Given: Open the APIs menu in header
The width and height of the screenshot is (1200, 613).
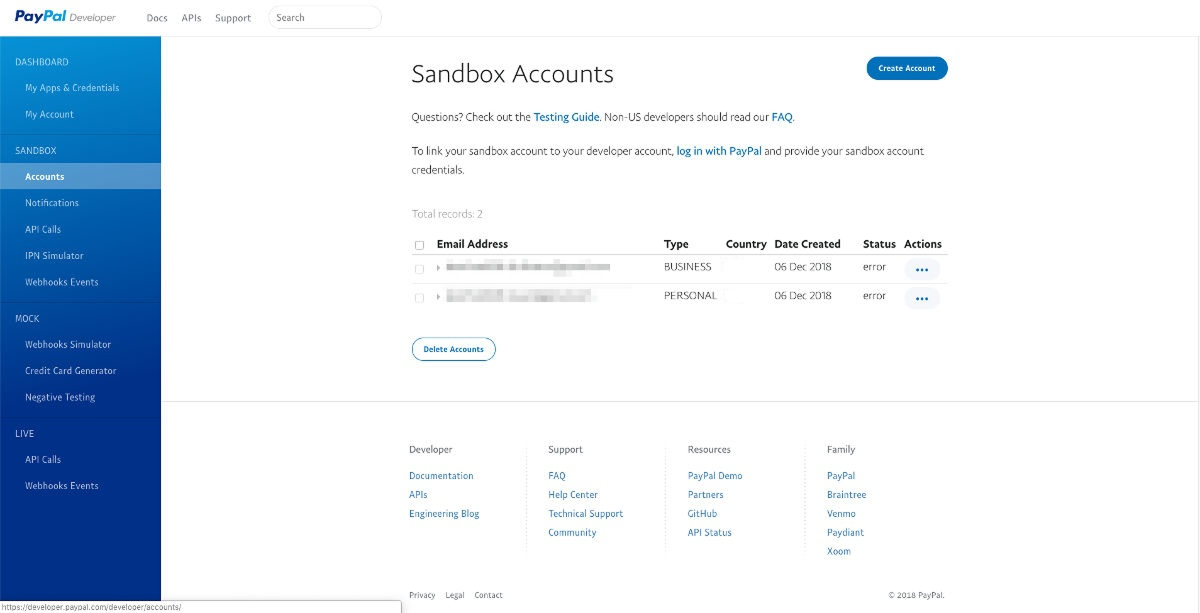Looking at the screenshot, I should 191,18.
